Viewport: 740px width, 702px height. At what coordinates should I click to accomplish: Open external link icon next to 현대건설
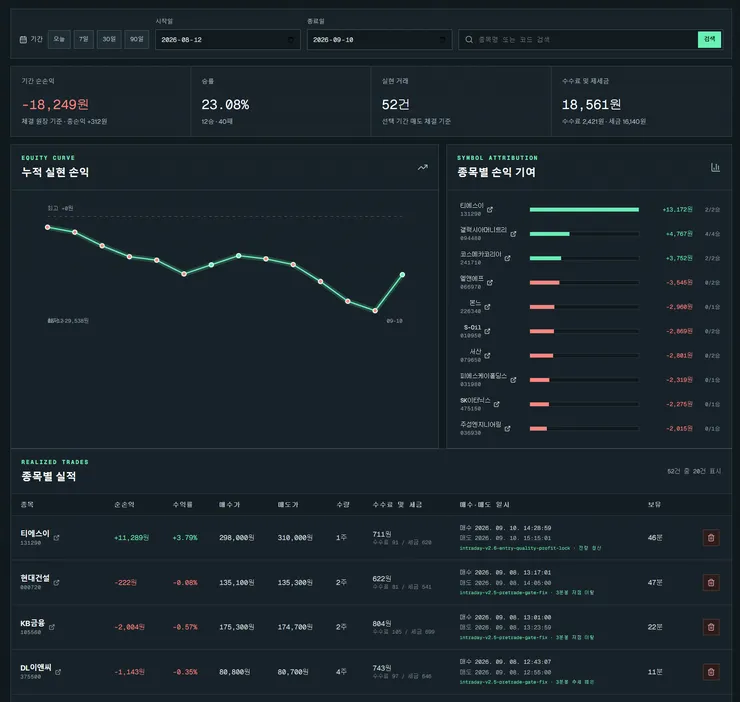56,583
